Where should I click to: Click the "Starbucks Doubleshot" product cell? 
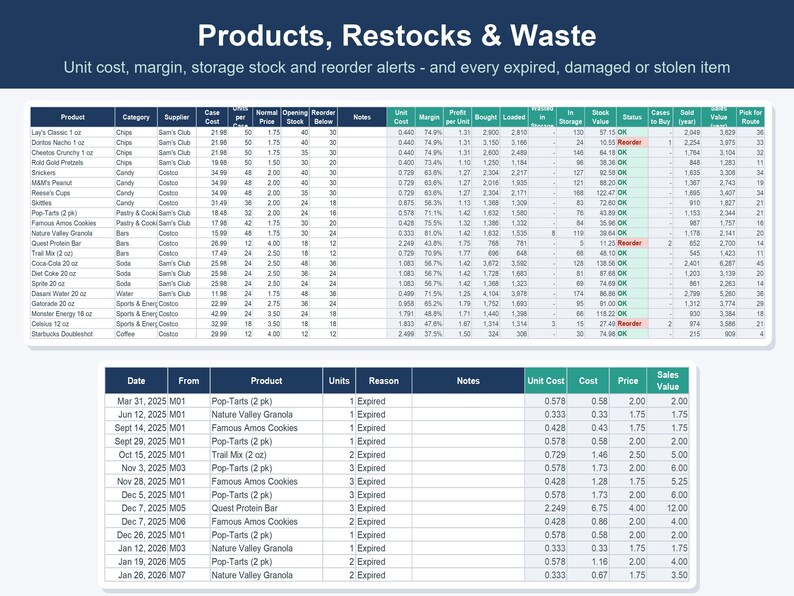pyautogui.click(x=72, y=334)
